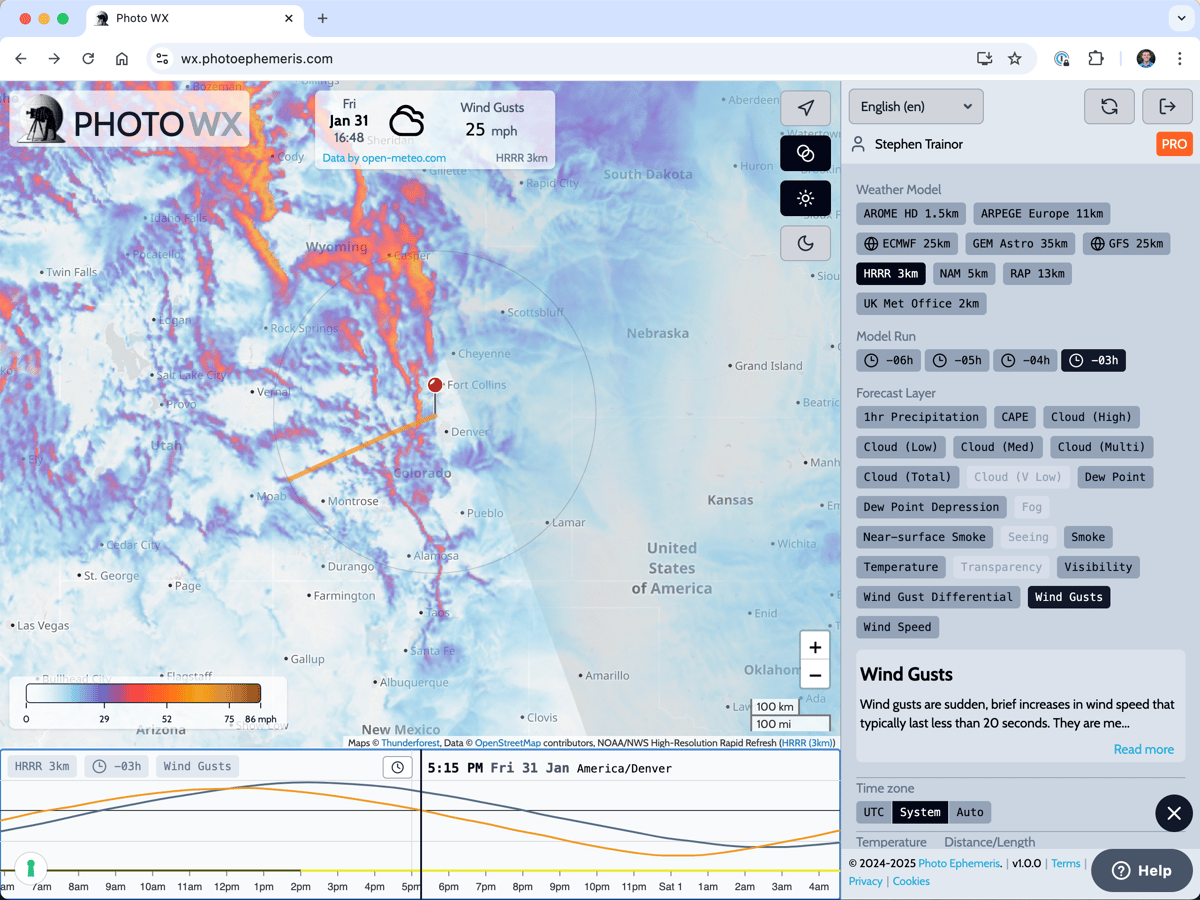Toggle the map overlay layers button
The height and width of the screenshot is (900, 1200).
click(x=805, y=153)
